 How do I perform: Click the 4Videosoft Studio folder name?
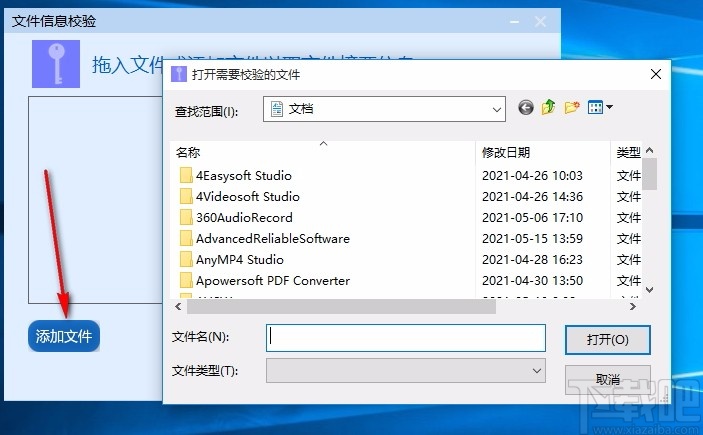pyautogui.click(x=247, y=196)
